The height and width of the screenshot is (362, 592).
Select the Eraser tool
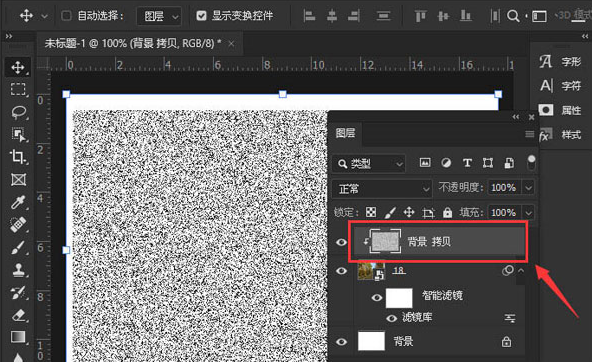(18, 315)
